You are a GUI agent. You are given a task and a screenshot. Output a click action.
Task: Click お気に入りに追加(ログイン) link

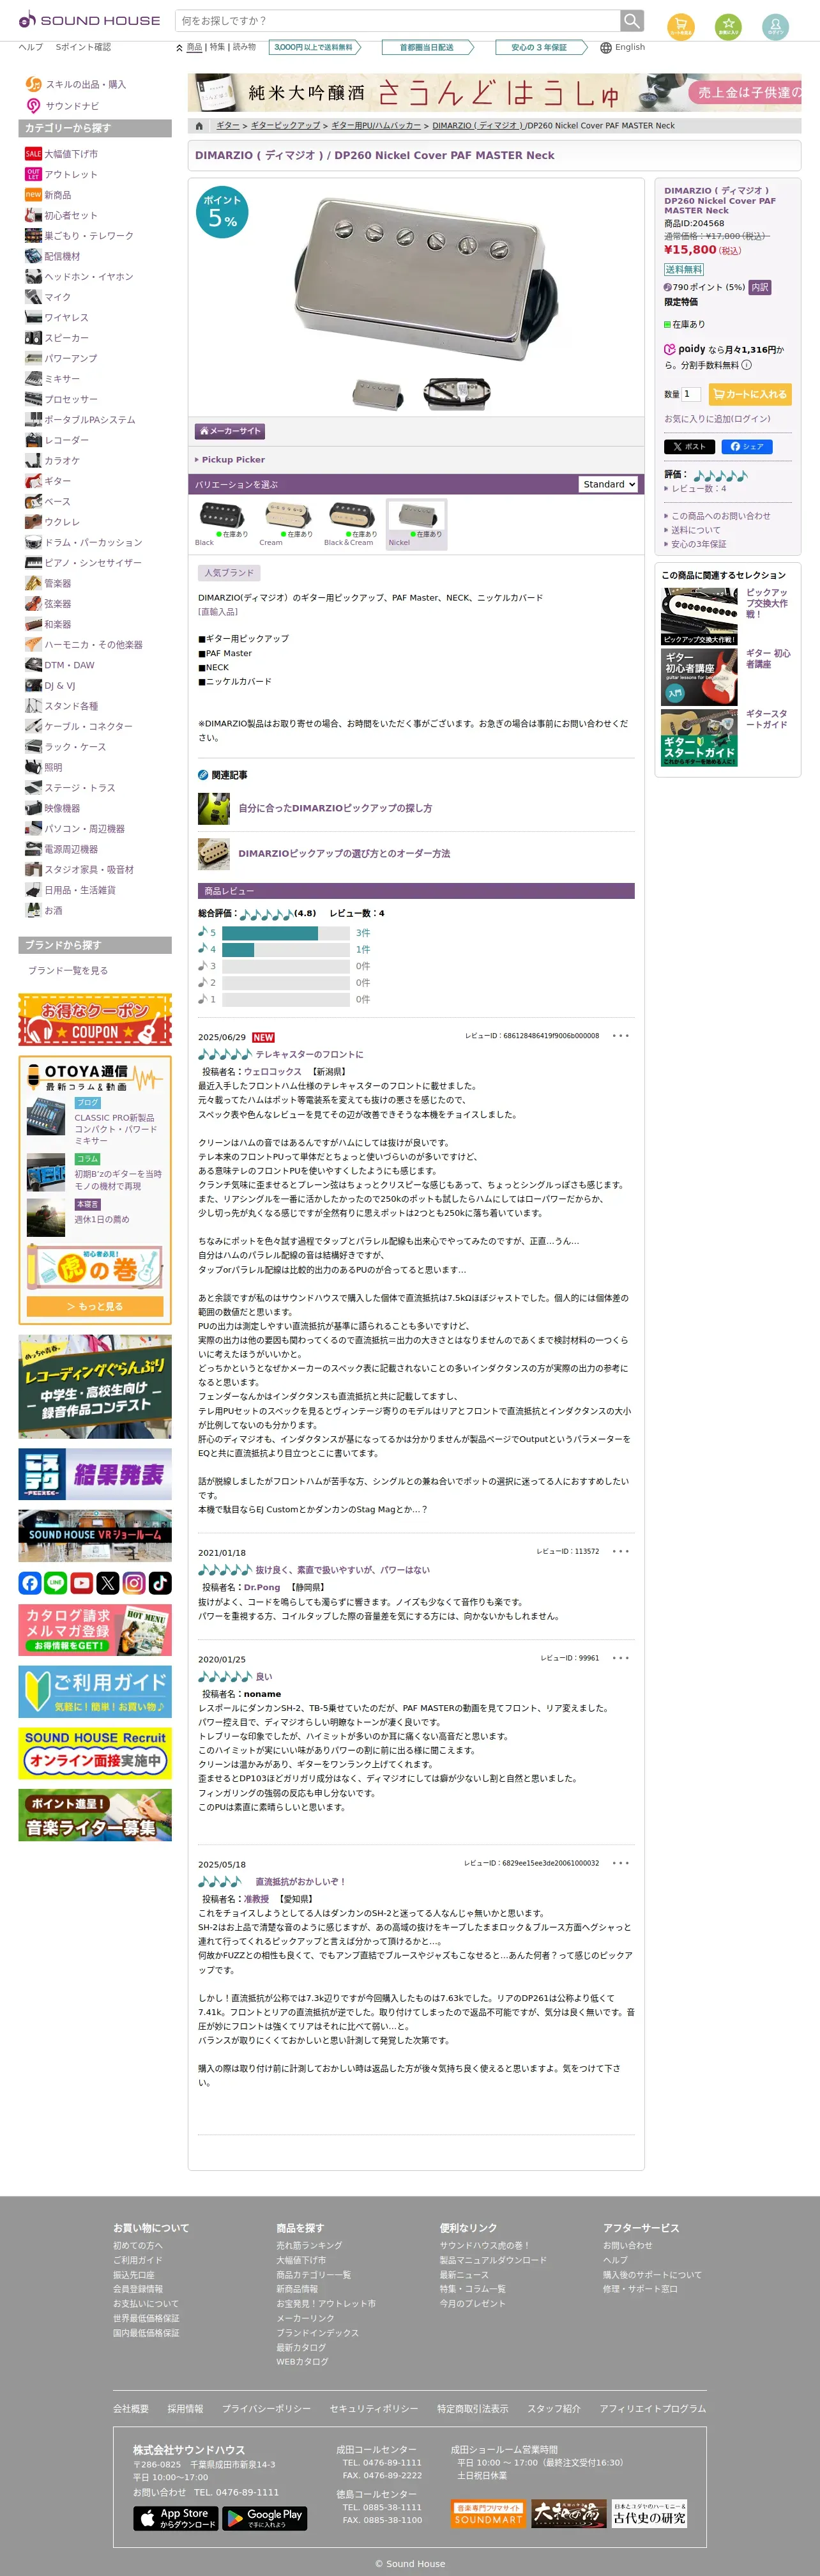[x=718, y=419]
